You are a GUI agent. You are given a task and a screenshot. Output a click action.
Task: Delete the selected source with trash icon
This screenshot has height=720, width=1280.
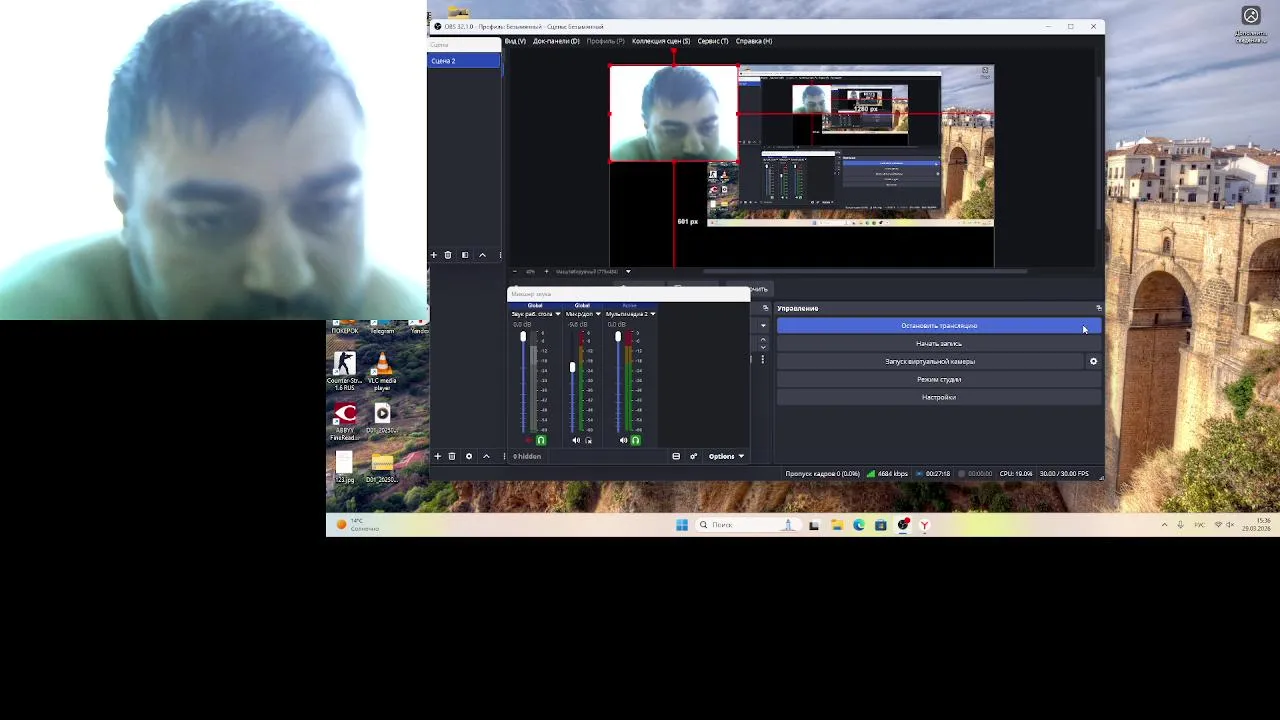pos(452,456)
